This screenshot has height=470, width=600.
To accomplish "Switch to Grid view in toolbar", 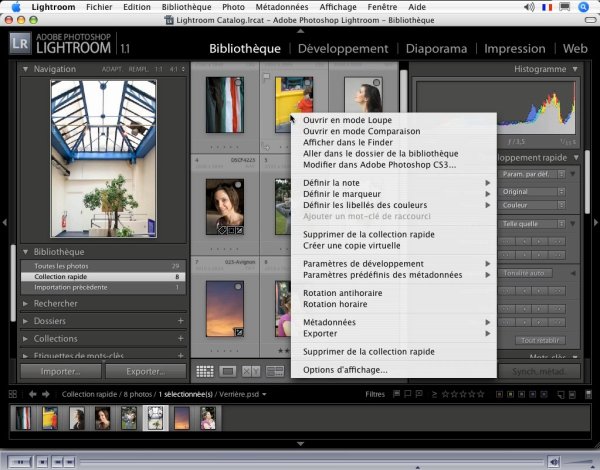I will coord(205,371).
